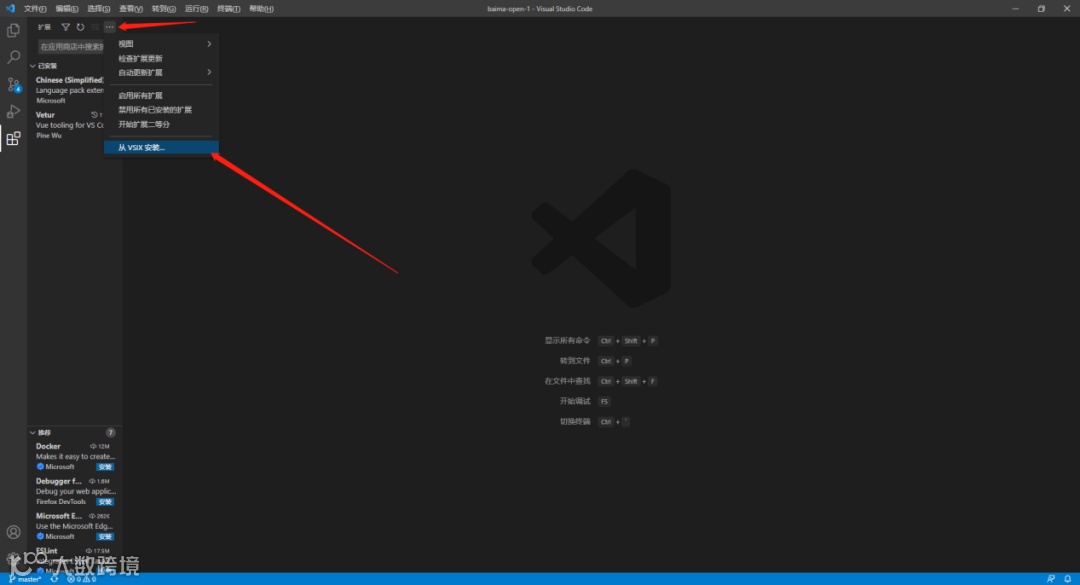Viewport: 1080px width, 585px height.
Task: Click the 转到文件 shortcut hint
Action: 595,361
